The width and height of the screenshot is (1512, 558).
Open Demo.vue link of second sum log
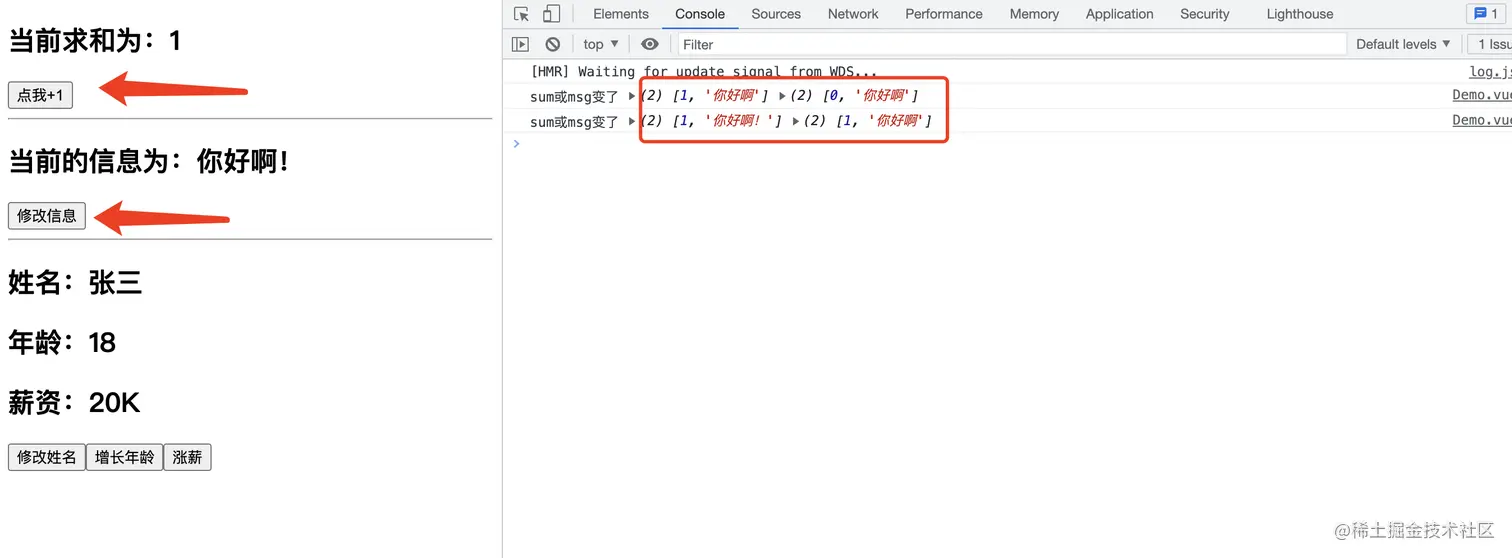point(1482,120)
